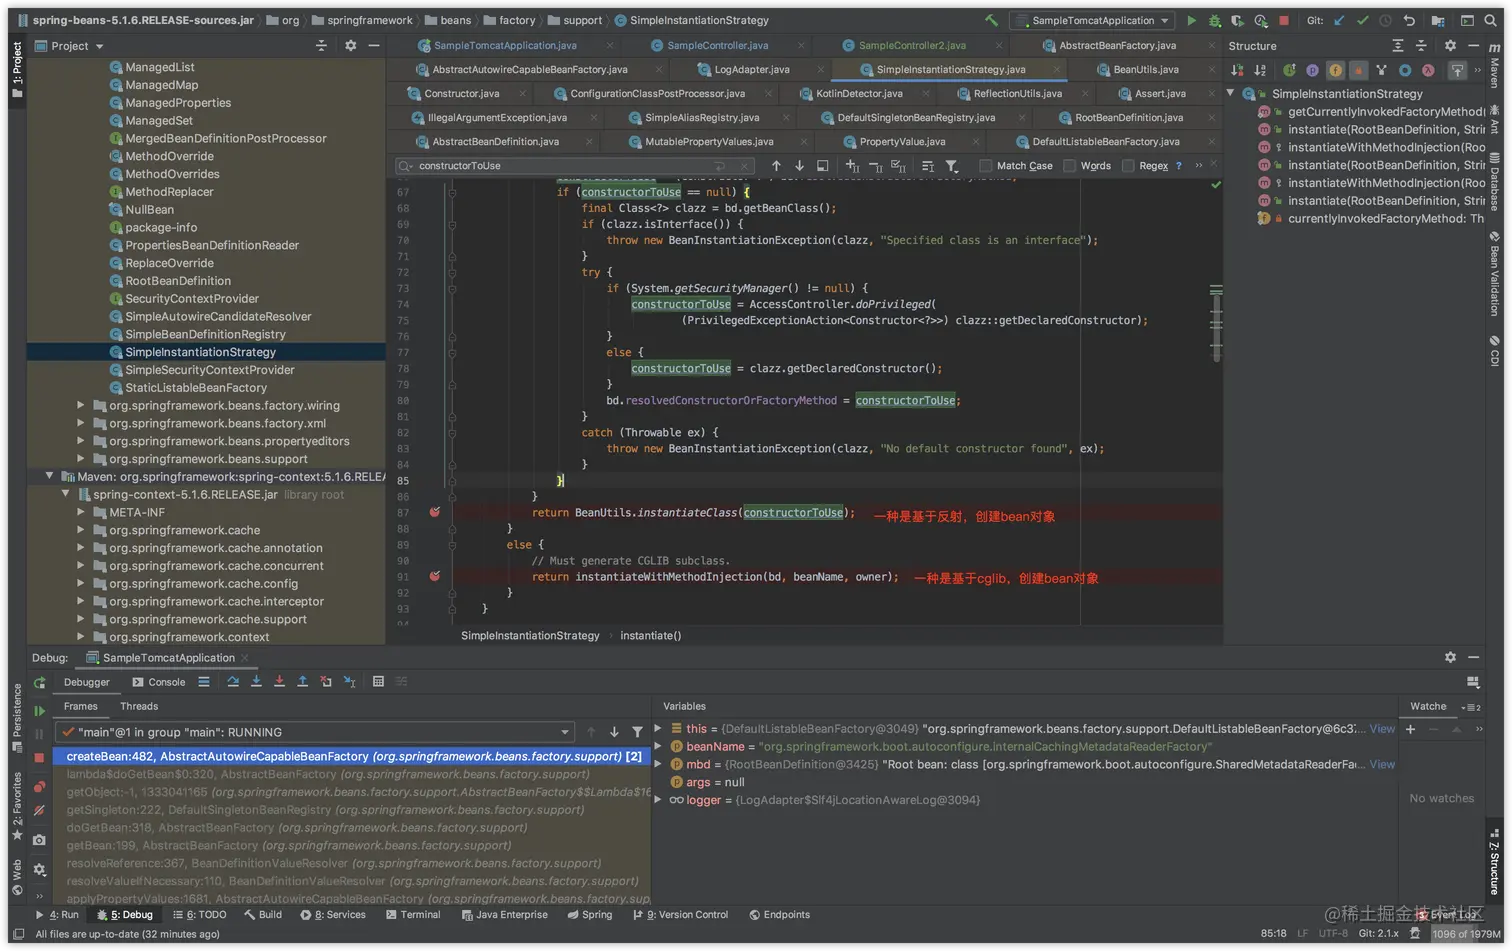The image size is (1512, 951).
Task: Click the Build project hammer icon
Action: click(991, 20)
